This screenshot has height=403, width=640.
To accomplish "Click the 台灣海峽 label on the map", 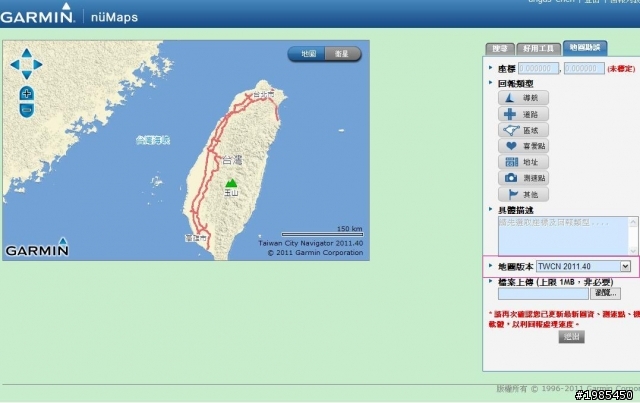I will pos(153,140).
